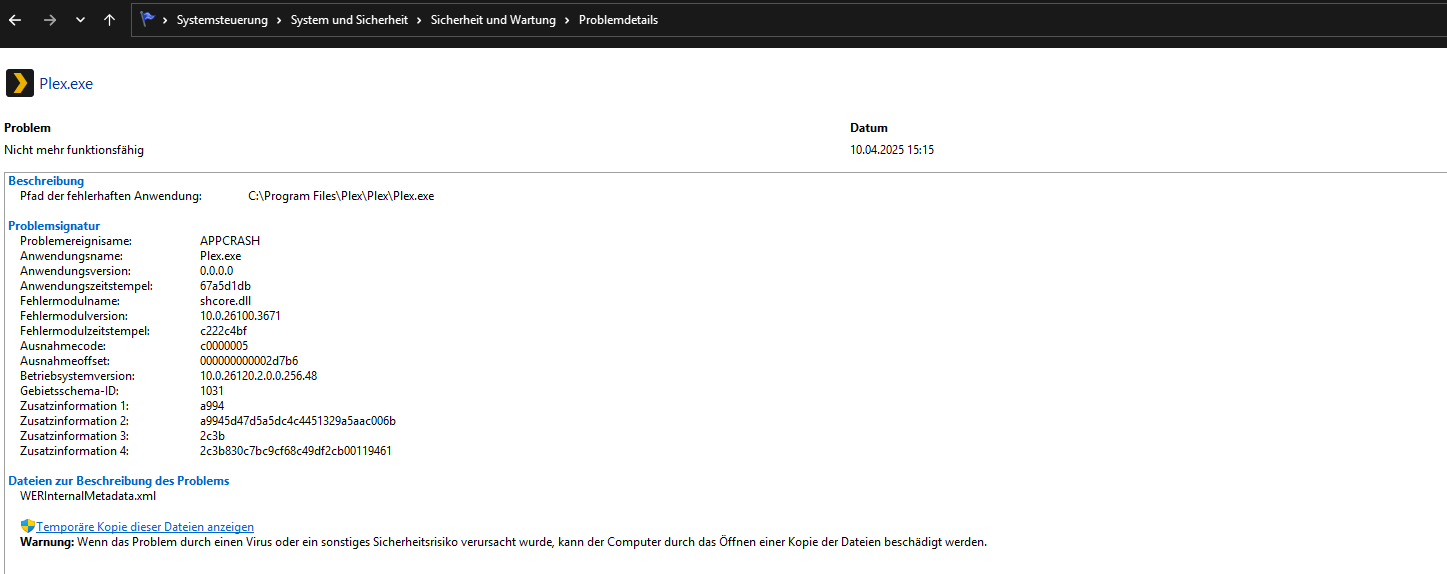
Task: Click the Datum column header
Action: (x=869, y=128)
